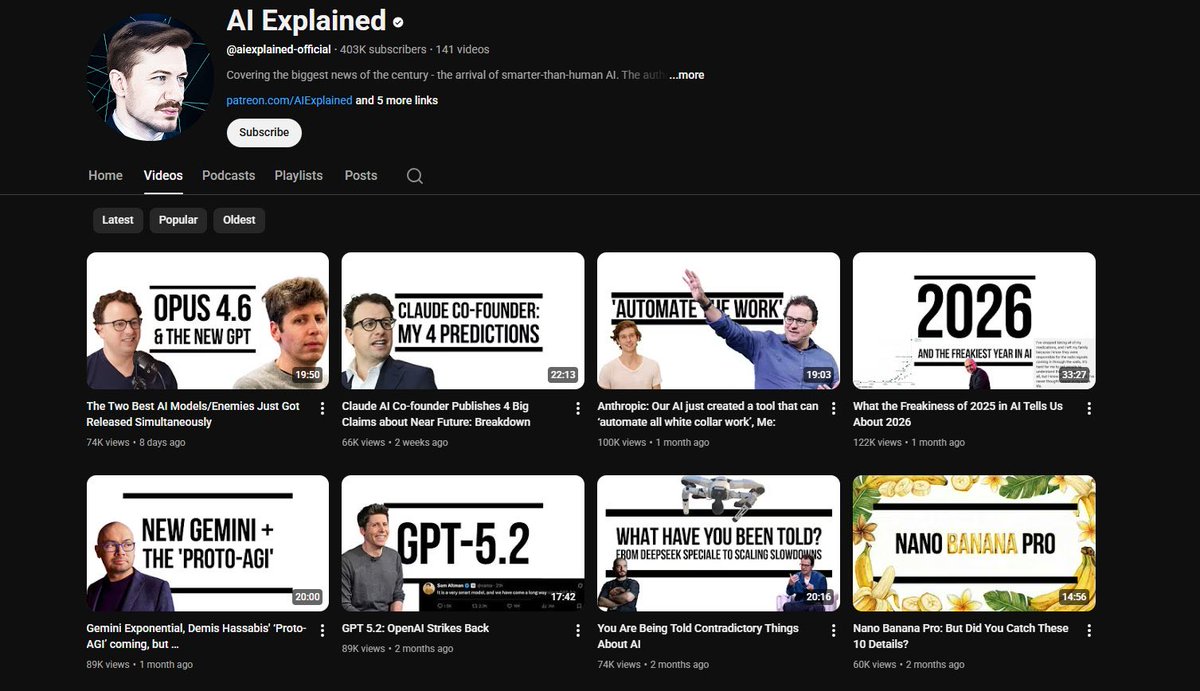Play the Claude Co-Founder: My 4 Predictions thumbnail
Viewport: 1200px width, 691px height.
click(463, 320)
